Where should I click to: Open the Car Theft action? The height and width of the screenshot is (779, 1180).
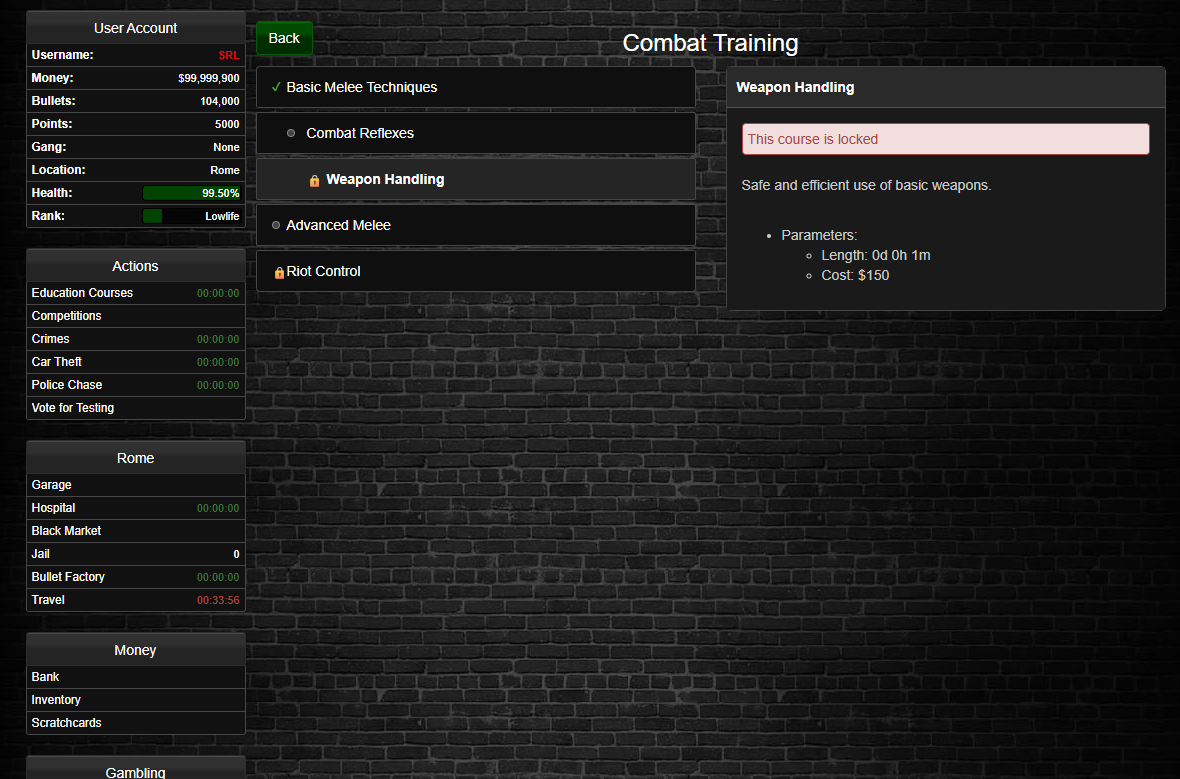(x=57, y=362)
